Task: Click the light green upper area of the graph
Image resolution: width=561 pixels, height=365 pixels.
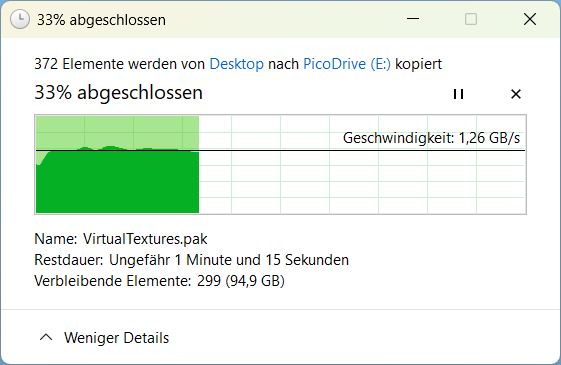Action: pos(117,132)
